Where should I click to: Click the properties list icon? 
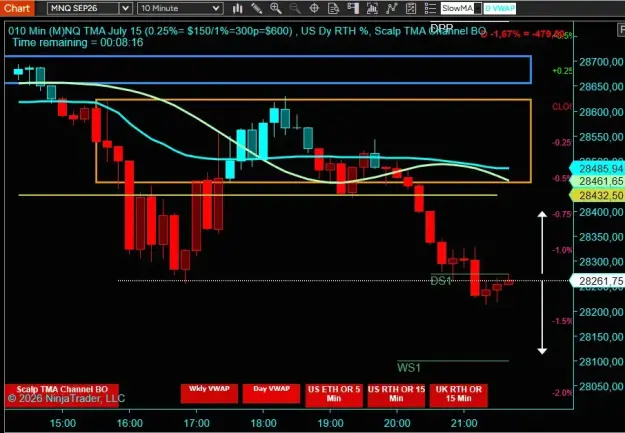click(430, 8)
